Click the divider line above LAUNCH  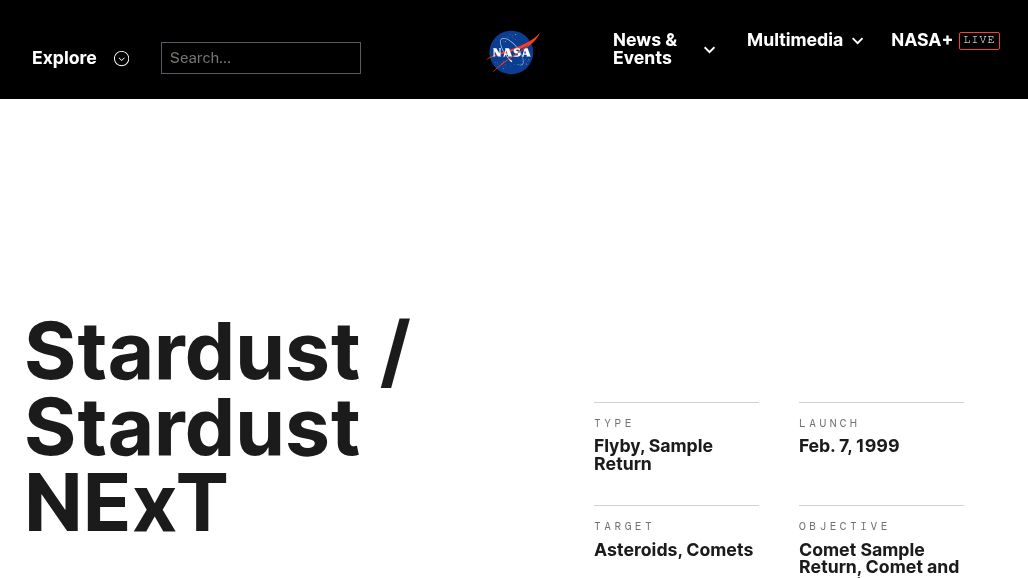click(x=881, y=403)
